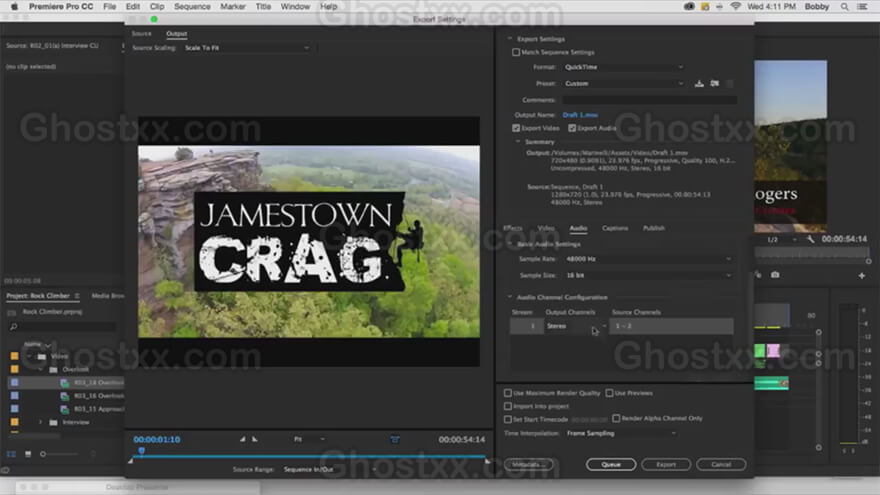Click the Save Preset icon
The width and height of the screenshot is (880, 495).
click(699, 84)
